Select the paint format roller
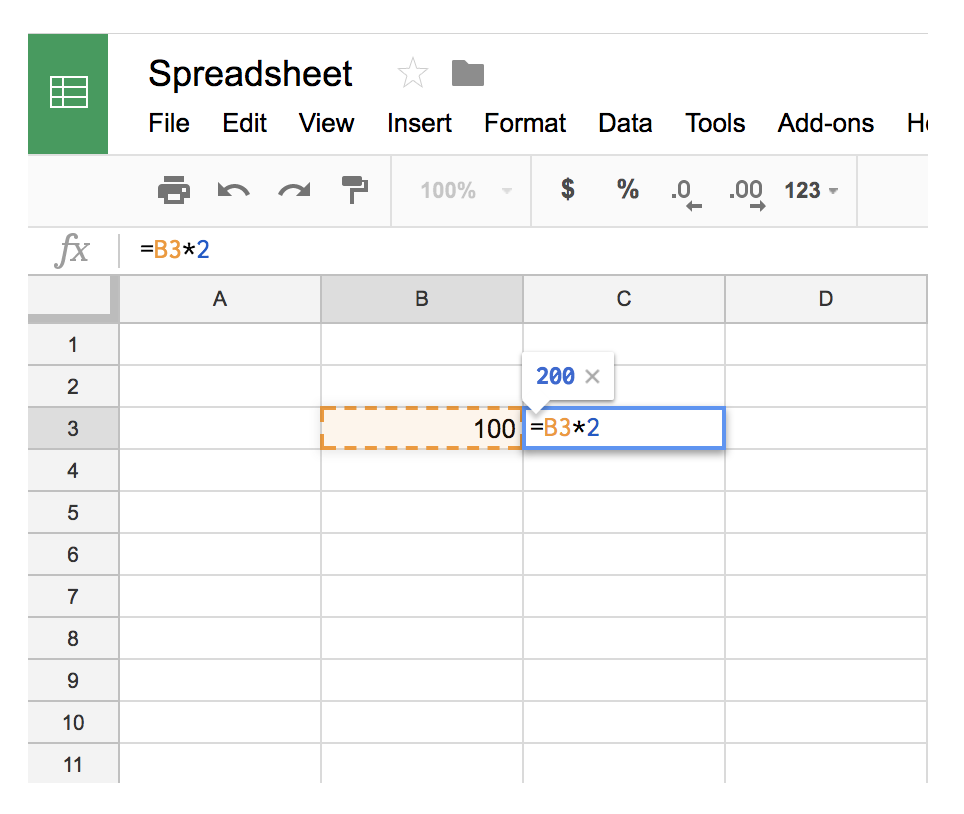 coord(354,190)
